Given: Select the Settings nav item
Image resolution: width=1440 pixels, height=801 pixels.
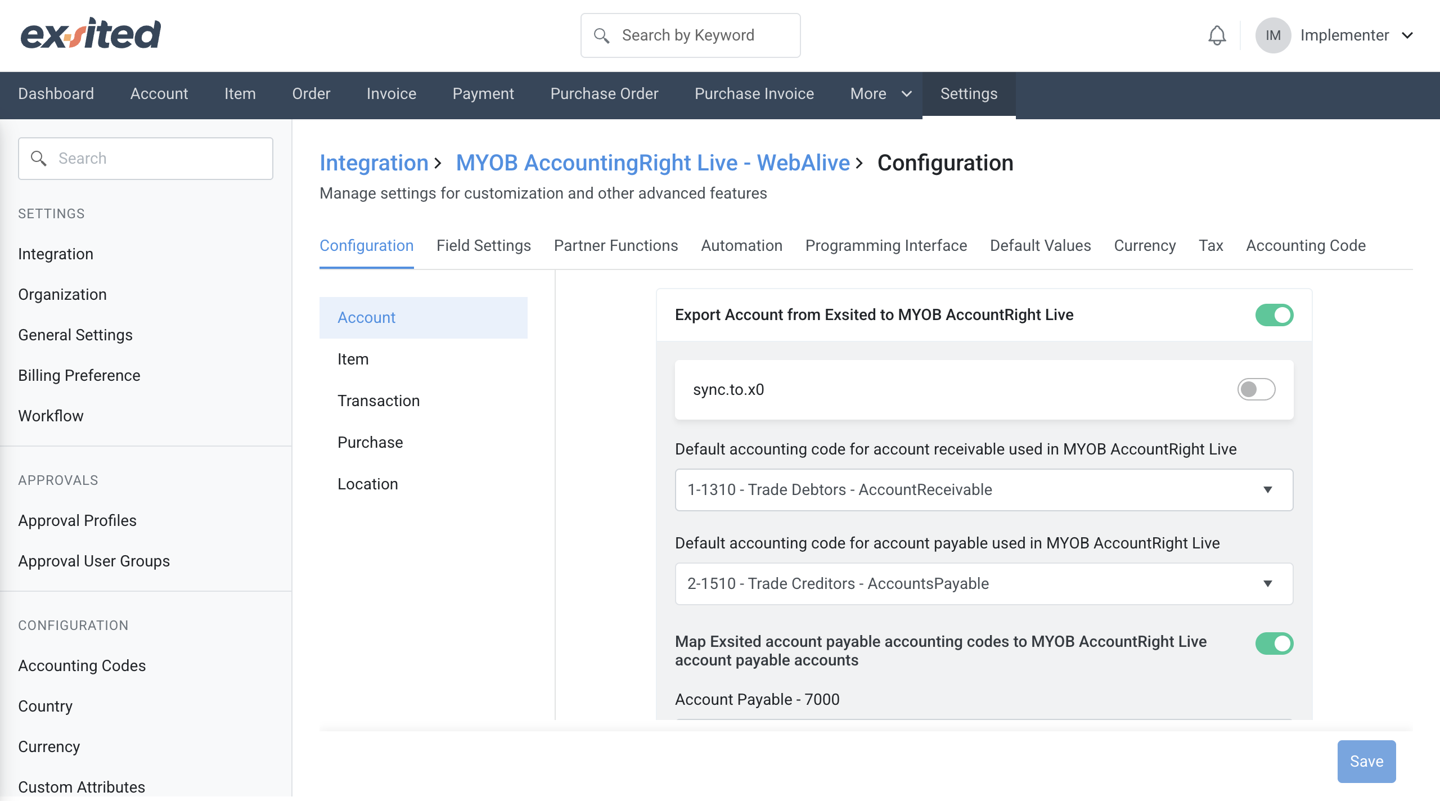Looking at the screenshot, I should pyautogui.click(x=969, y=94).
